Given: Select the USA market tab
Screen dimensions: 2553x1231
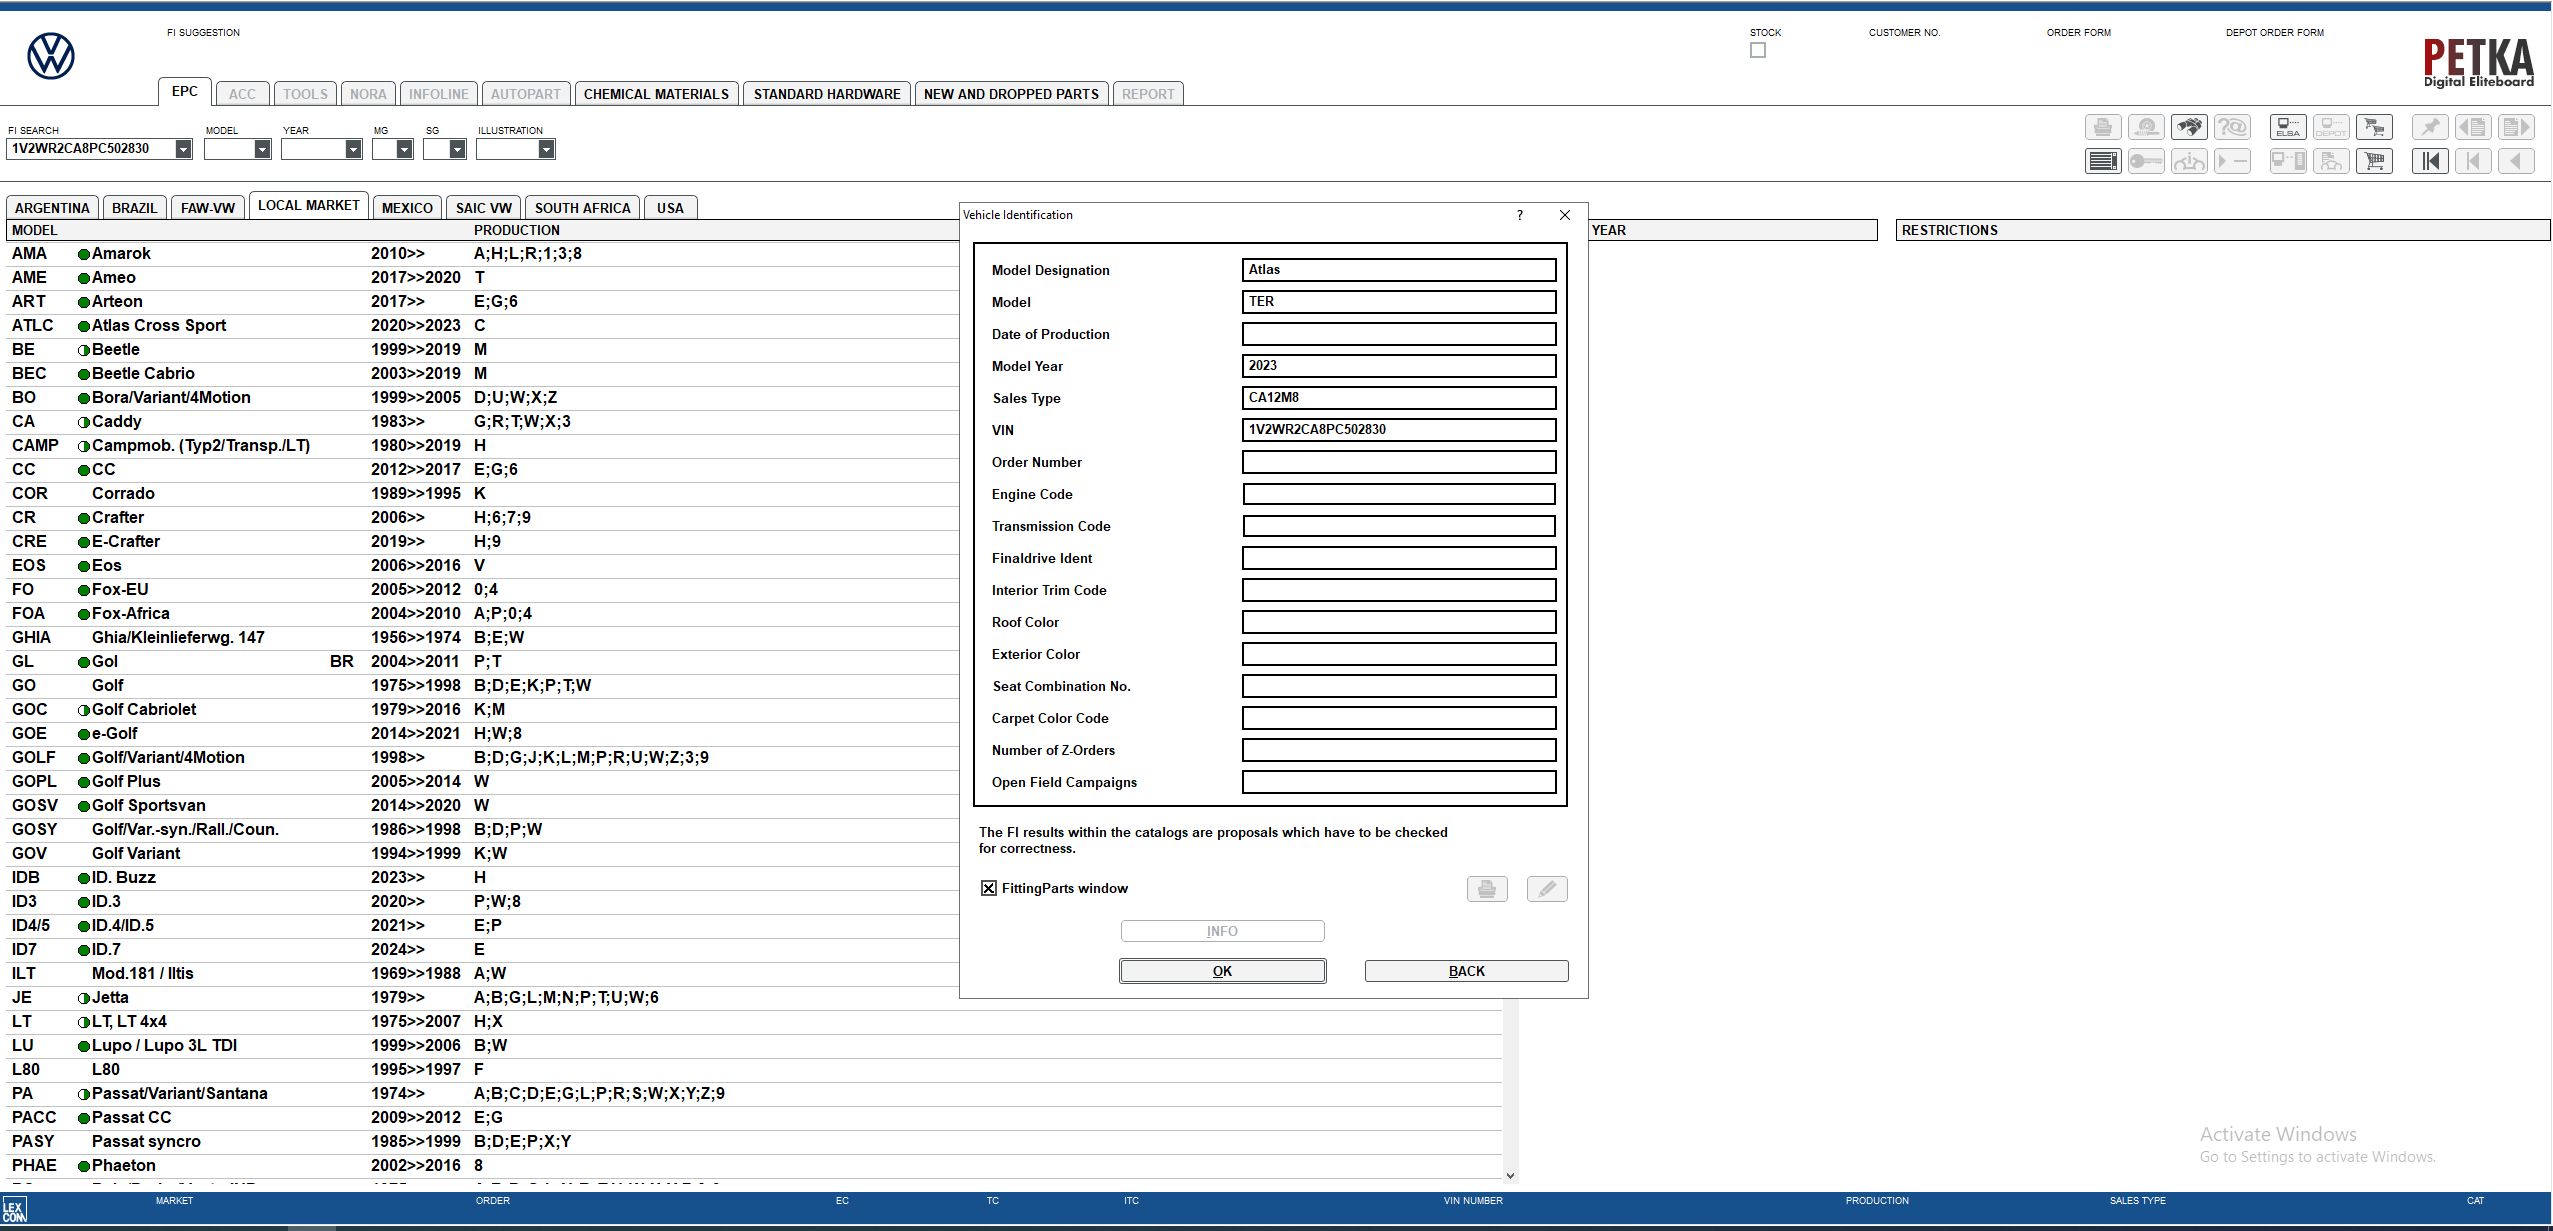Looking at the screenshot, I should coord(670,208).
